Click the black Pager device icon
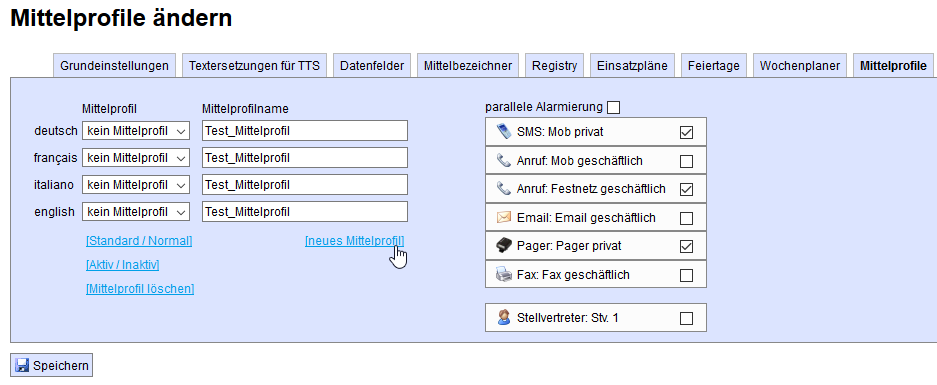This screenshot has height=385, width=937. 504,246
